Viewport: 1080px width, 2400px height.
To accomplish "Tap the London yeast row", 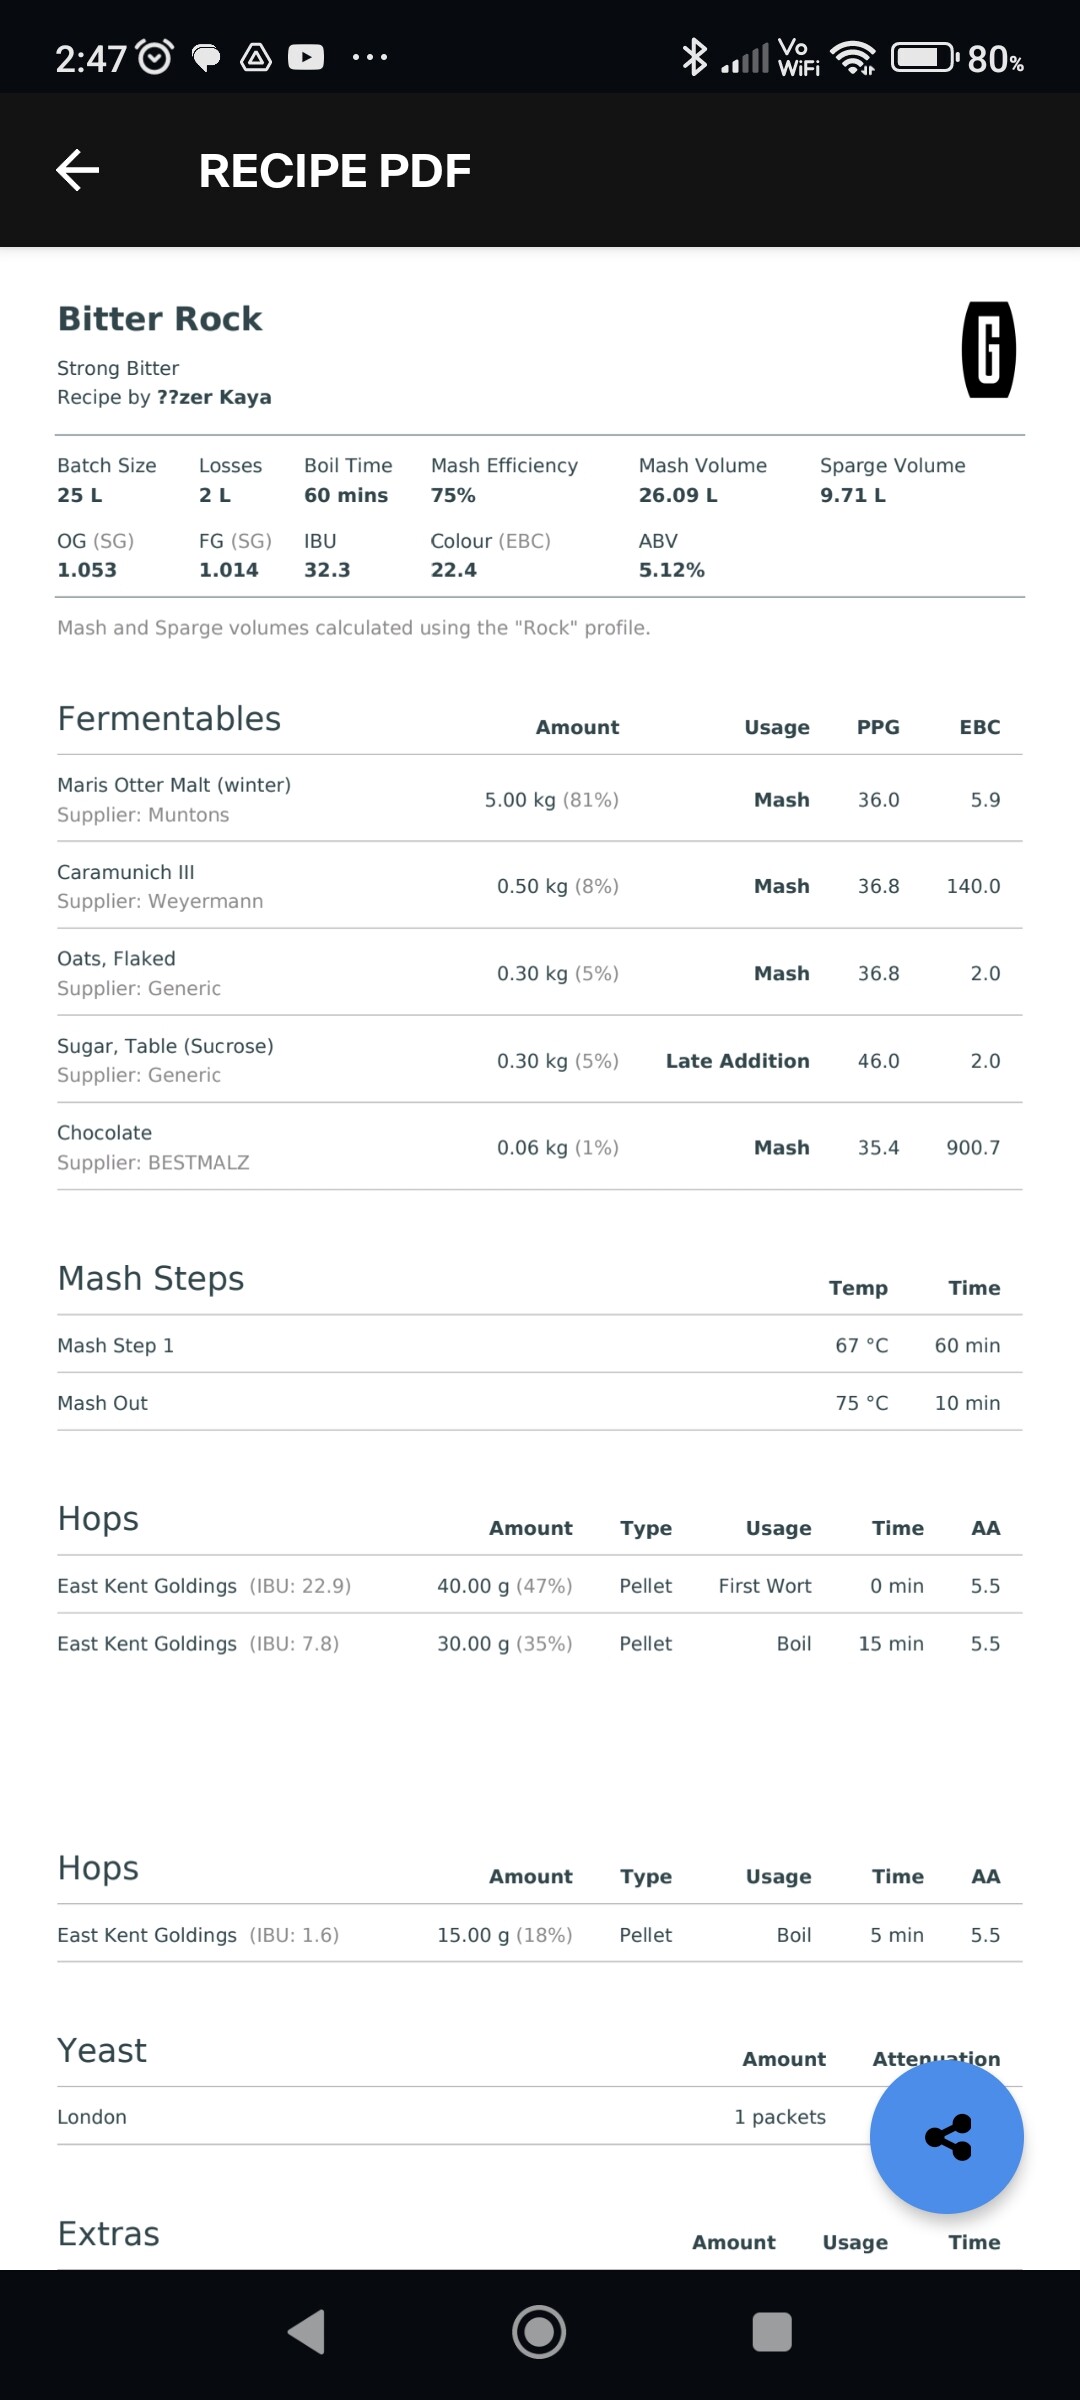I will pyautogui.click(x=540, y=2116).
